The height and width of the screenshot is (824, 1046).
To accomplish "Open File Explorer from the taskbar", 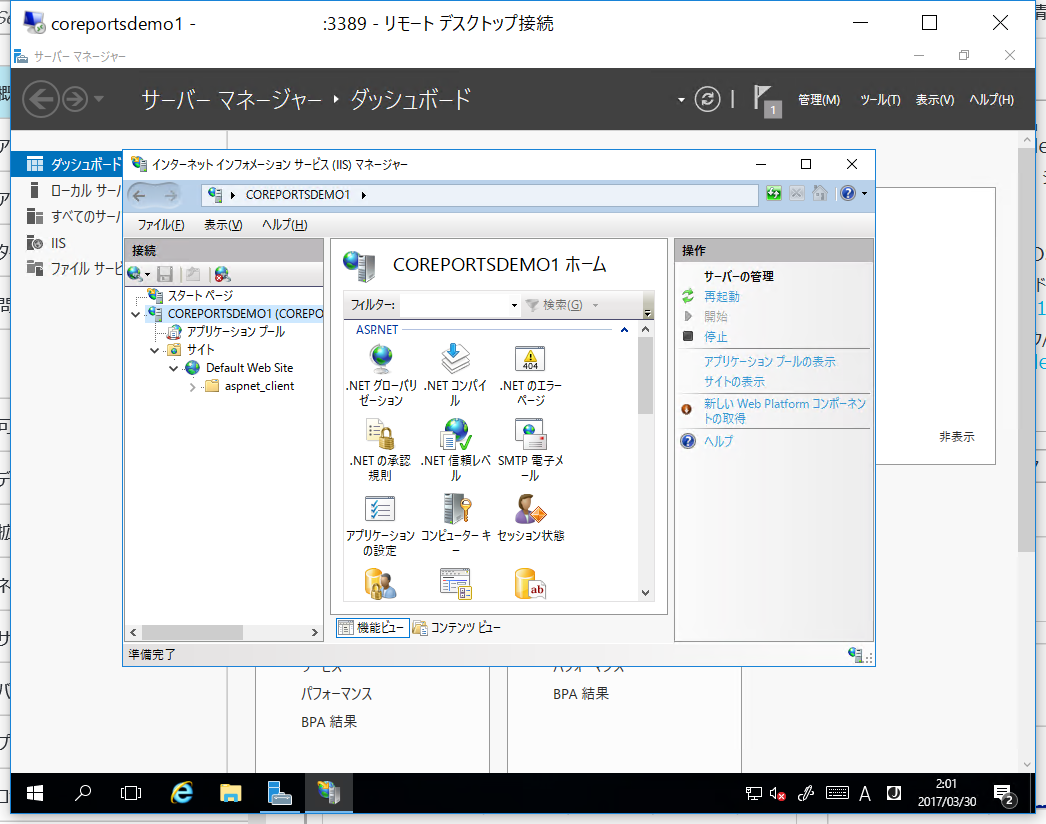I will point(230,793).
